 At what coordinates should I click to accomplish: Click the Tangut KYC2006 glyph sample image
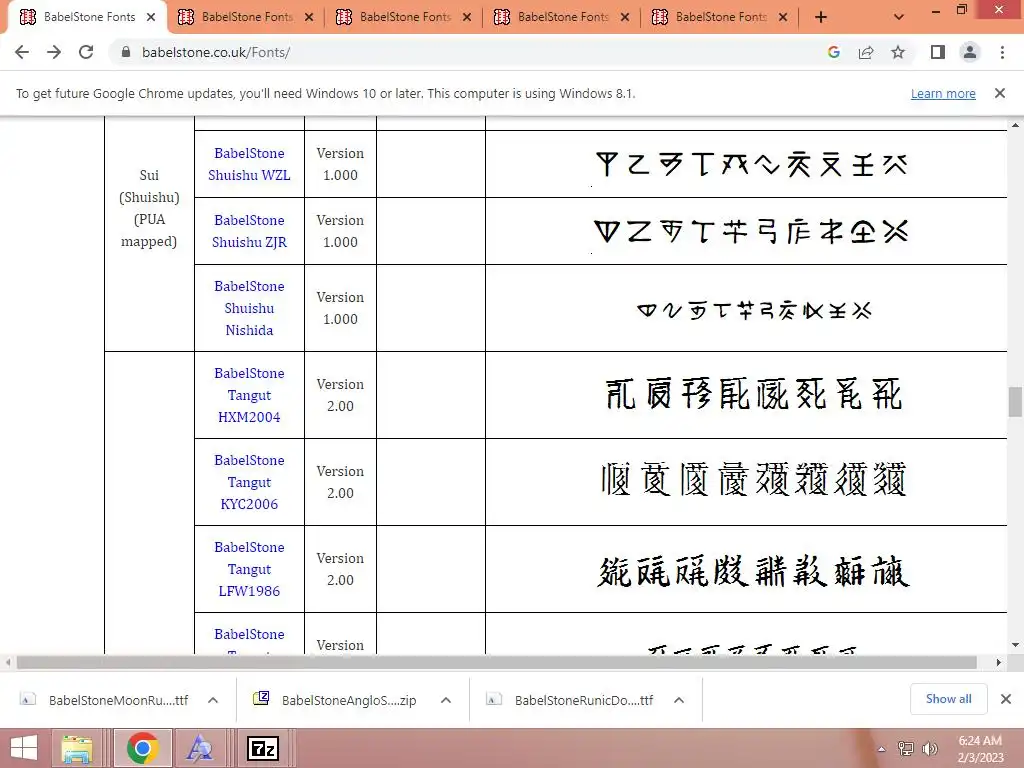pyautogui.click(x=754, y=479)
